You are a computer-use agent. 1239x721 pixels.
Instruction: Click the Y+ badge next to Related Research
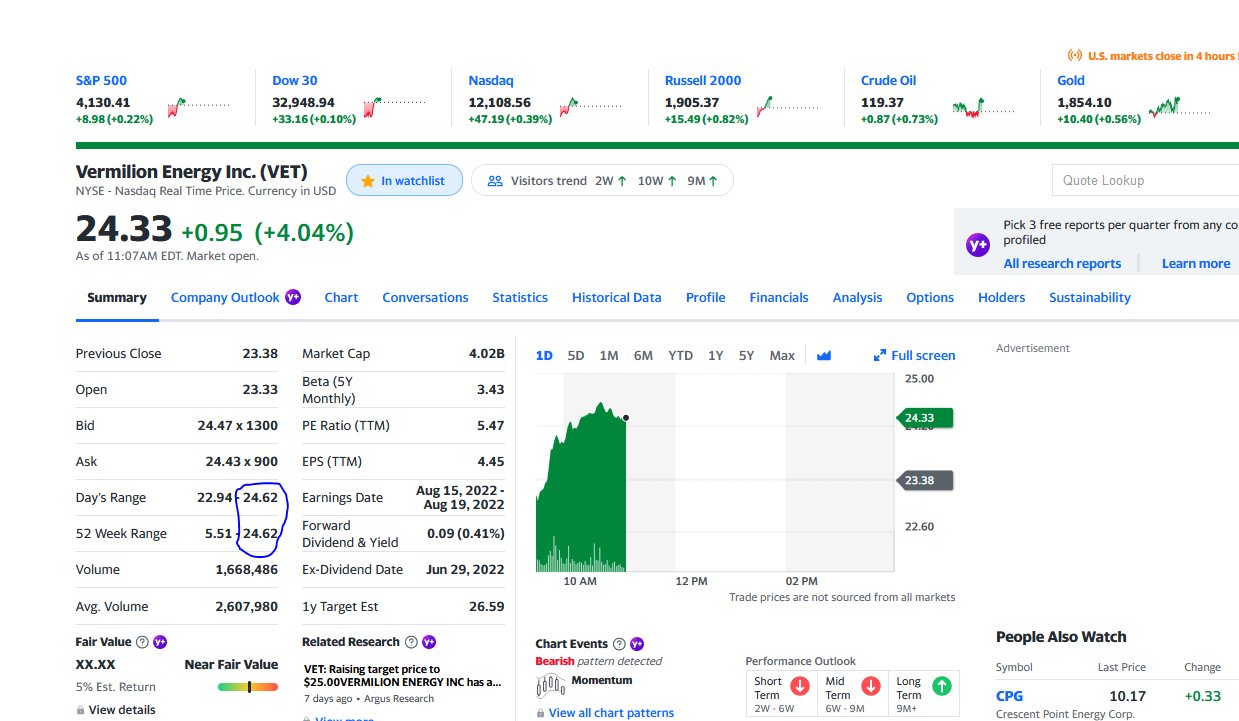[430, 642]
